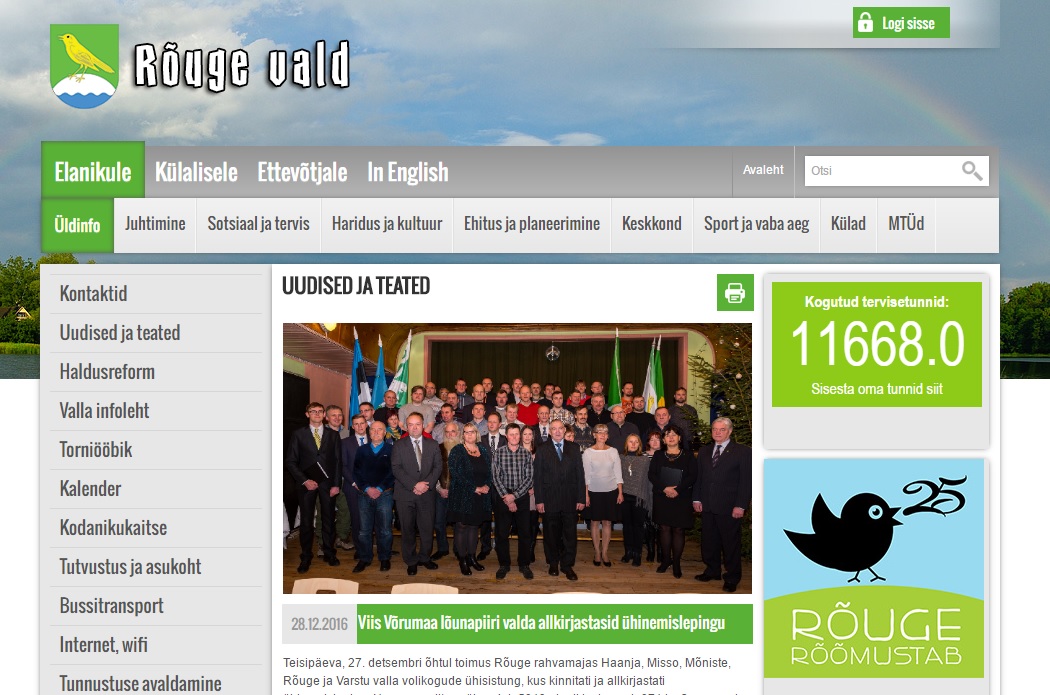Open the Külalisele main tab
The image size is (1050, 695).
[196, 172]
